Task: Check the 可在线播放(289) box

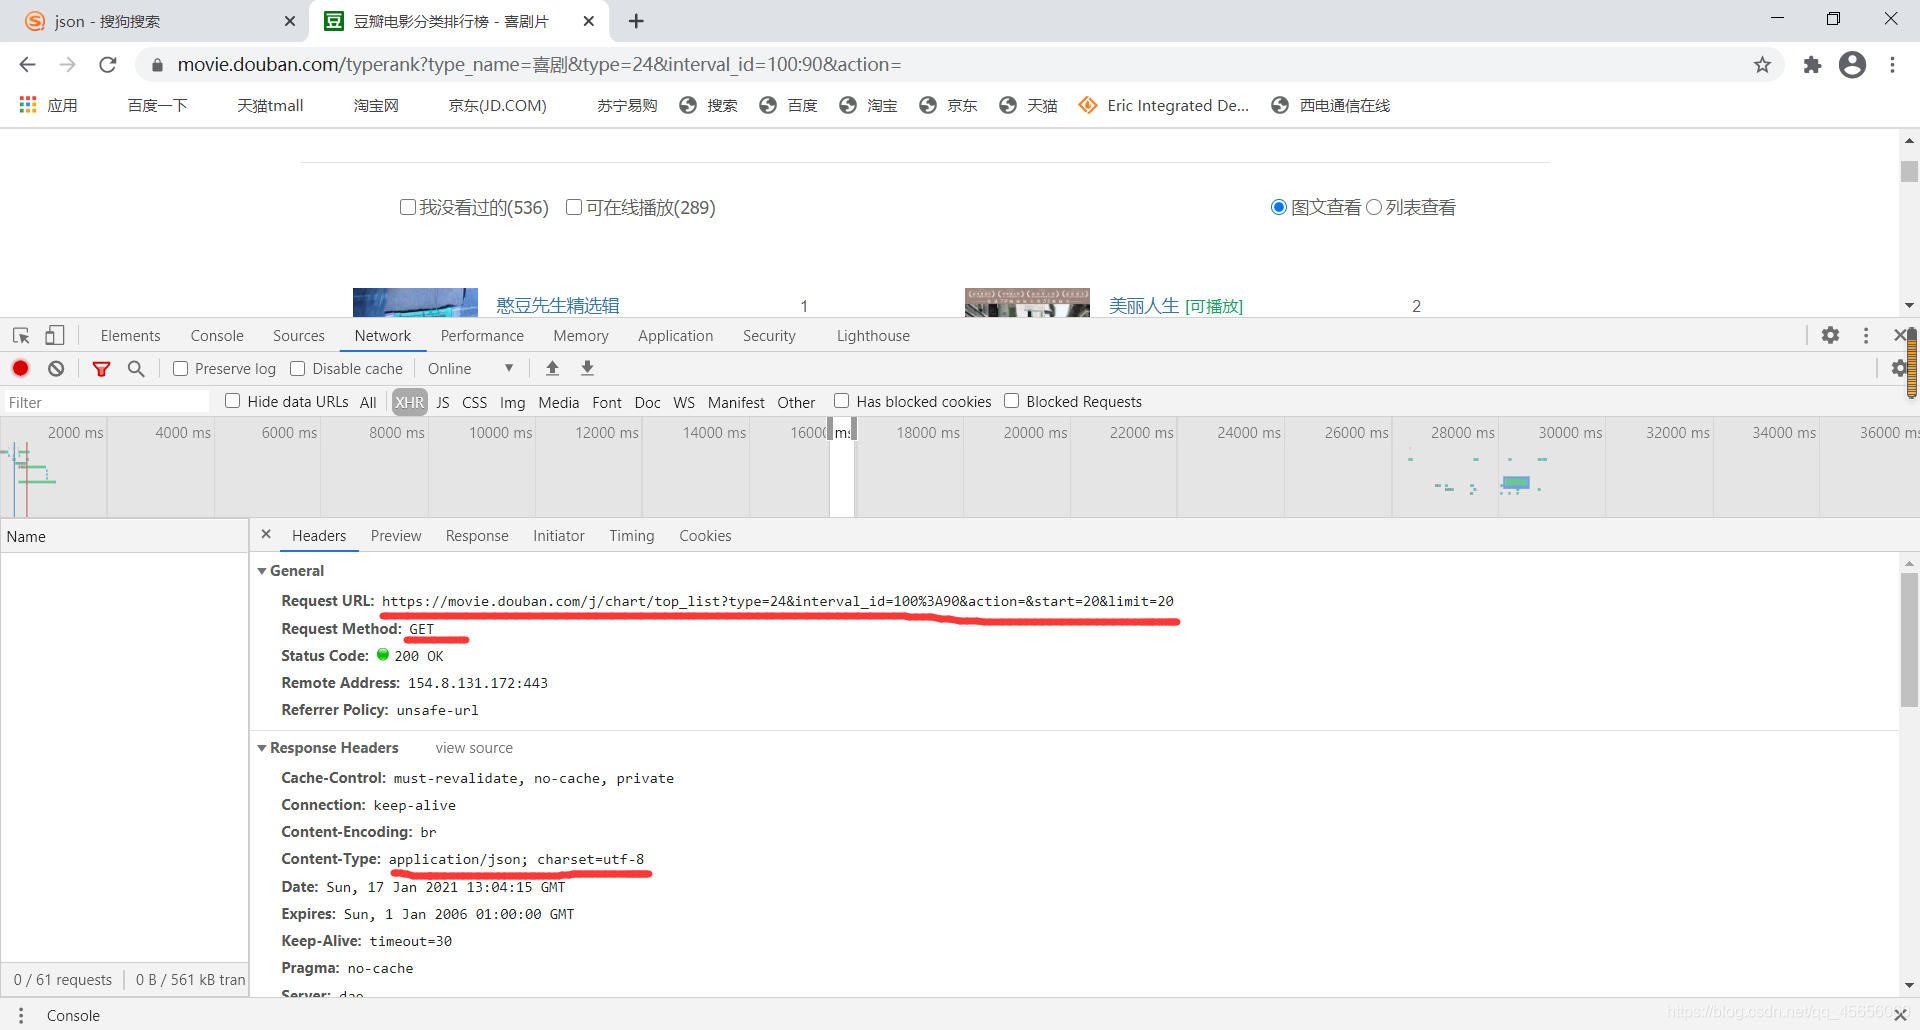Action: pos(574,207)
